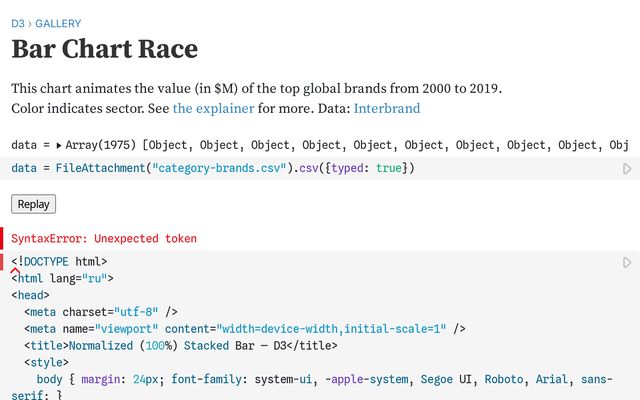Open the D3 breadcrumb link
This screenshot has height=400, width=640.
pyautogui.click(x=18, y=23)
